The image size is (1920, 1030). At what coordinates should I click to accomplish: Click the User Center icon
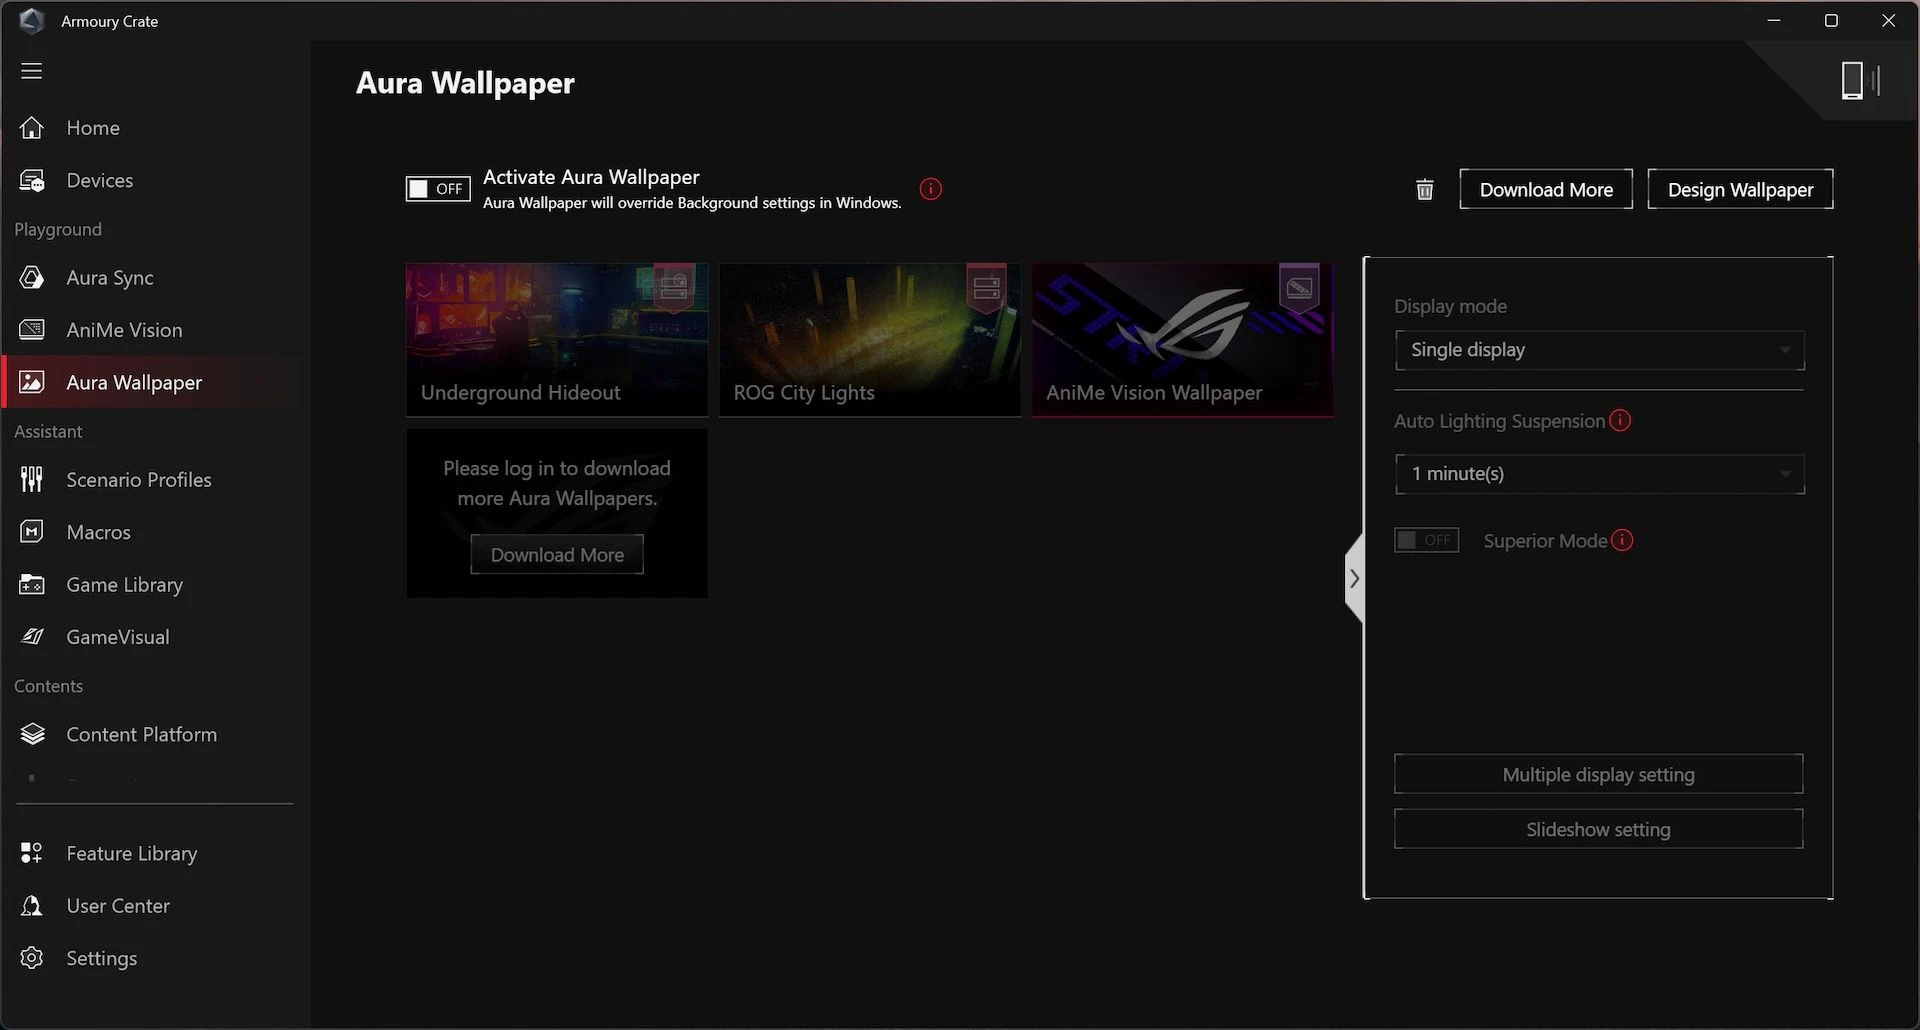click(x=32, y=906)
